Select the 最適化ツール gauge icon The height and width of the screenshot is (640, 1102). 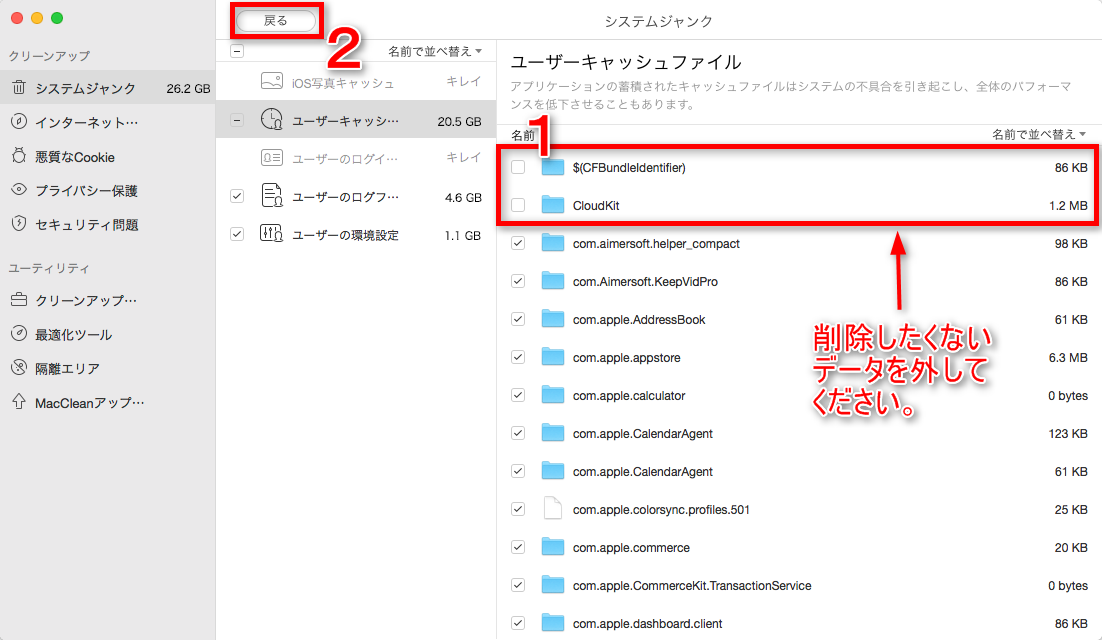(x=19, y=334)
